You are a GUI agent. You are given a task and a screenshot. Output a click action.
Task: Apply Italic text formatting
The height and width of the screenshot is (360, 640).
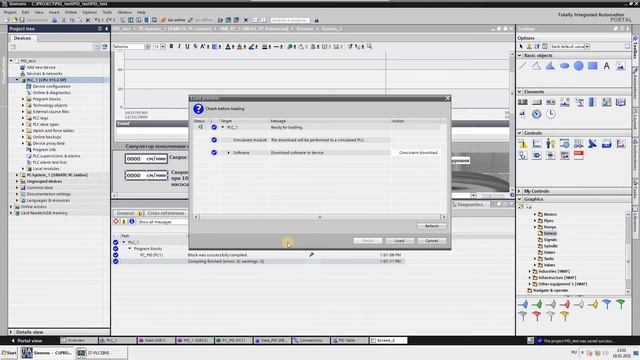[x=179, y=47]
